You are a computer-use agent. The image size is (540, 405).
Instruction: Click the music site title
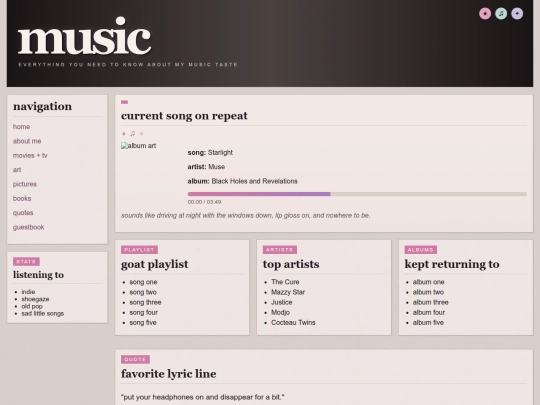(84, 37)
